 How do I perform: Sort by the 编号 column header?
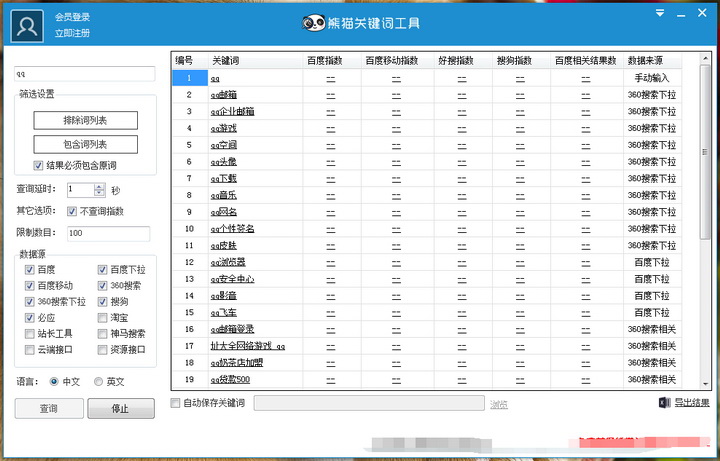point(190,61)
